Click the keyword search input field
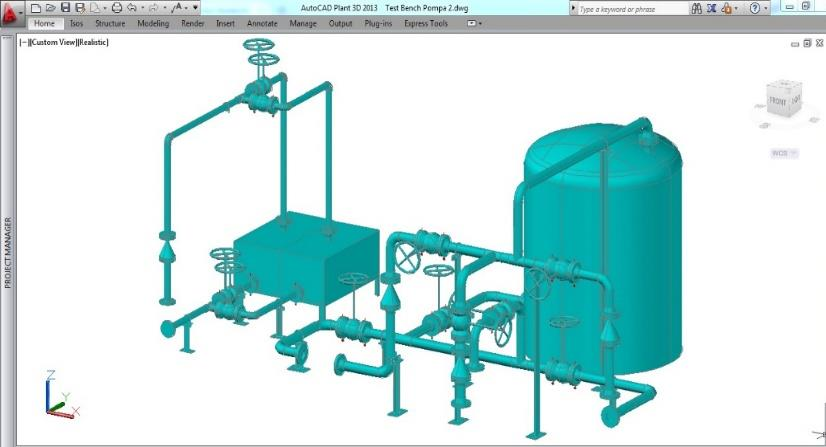The image size is (826, 447). coord(630,8)
